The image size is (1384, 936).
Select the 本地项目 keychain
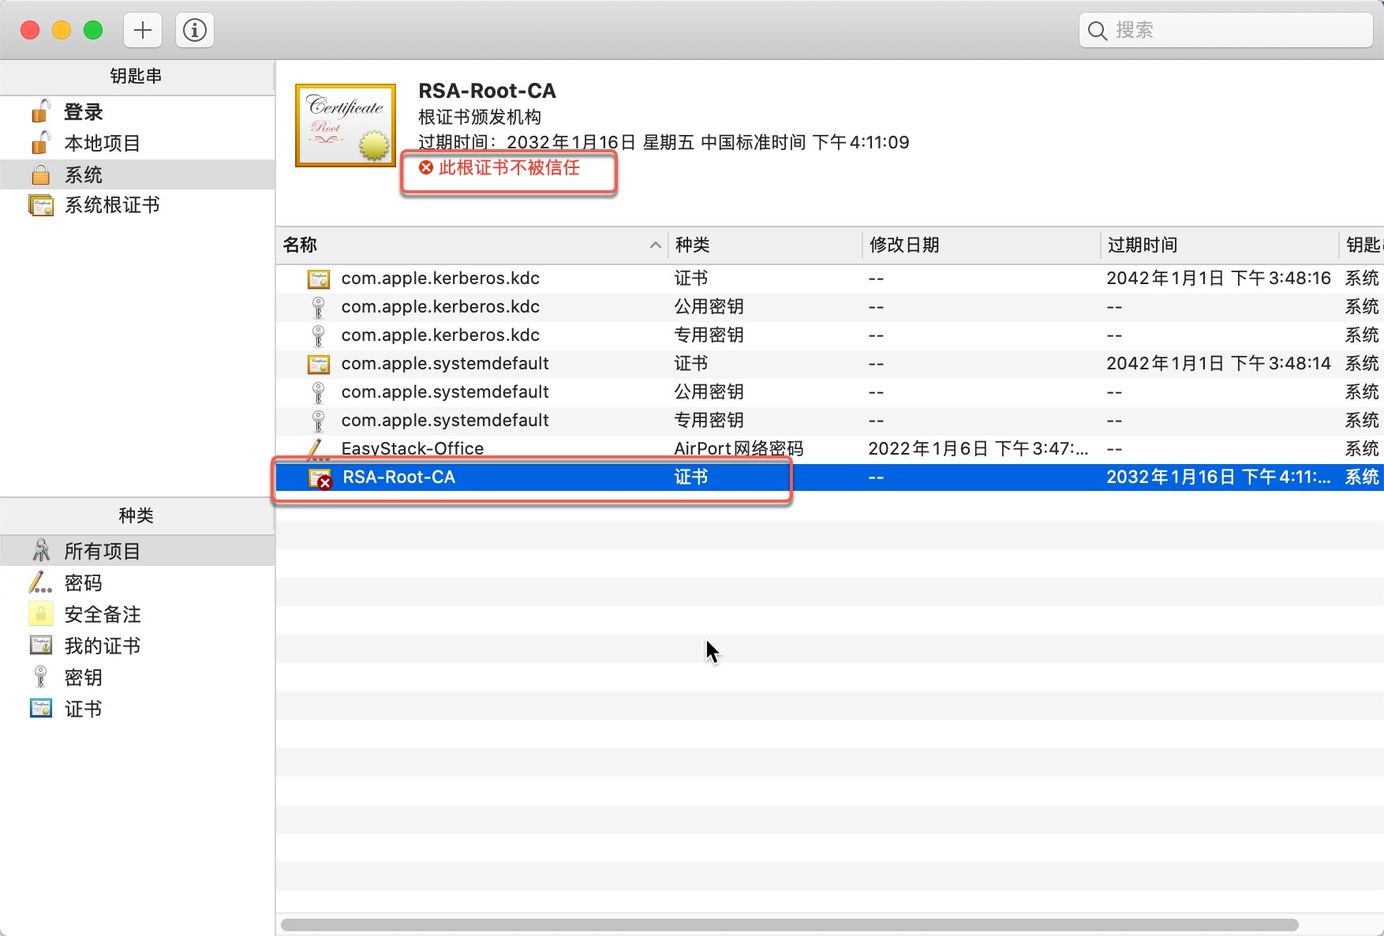102,143
